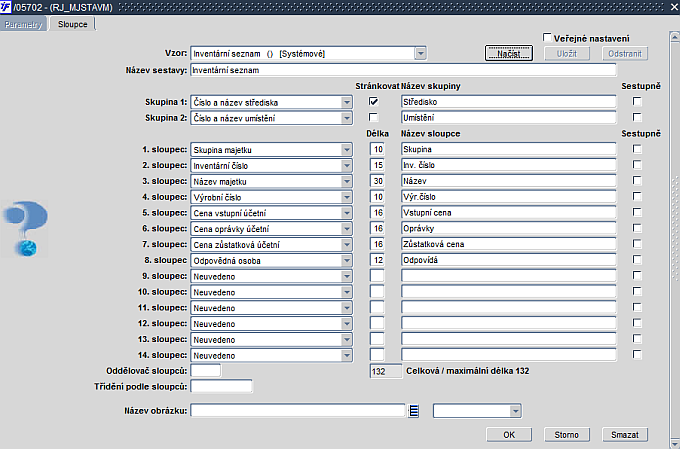Click empty Délka field for 9. sloupec
This screenshot has width=680, height=449.
[x=377, y=275]
